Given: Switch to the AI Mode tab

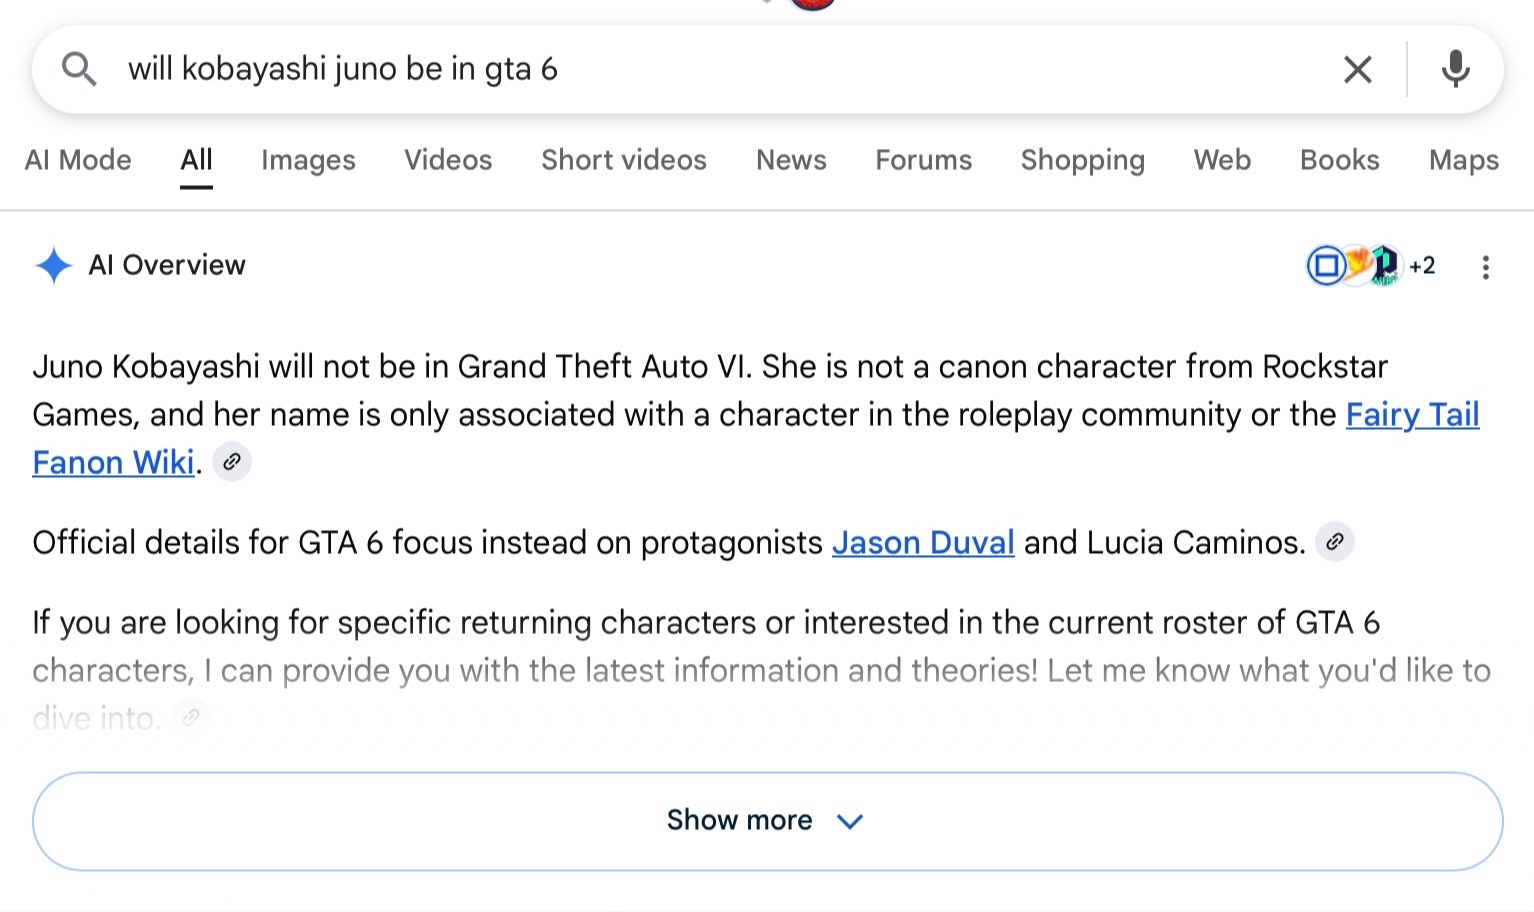Looking at the screenshot, I should pyautogui.click(x=78, y=160).
